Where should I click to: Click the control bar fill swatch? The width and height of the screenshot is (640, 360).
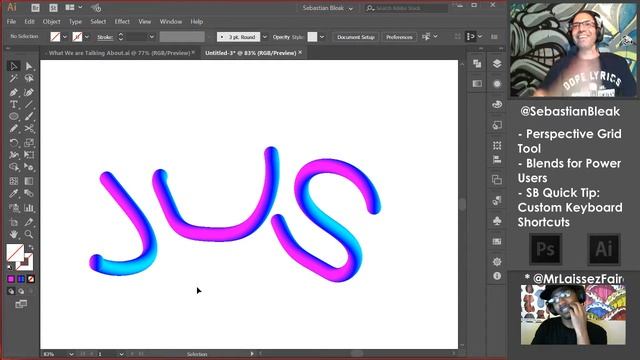(x=55, y=37)
